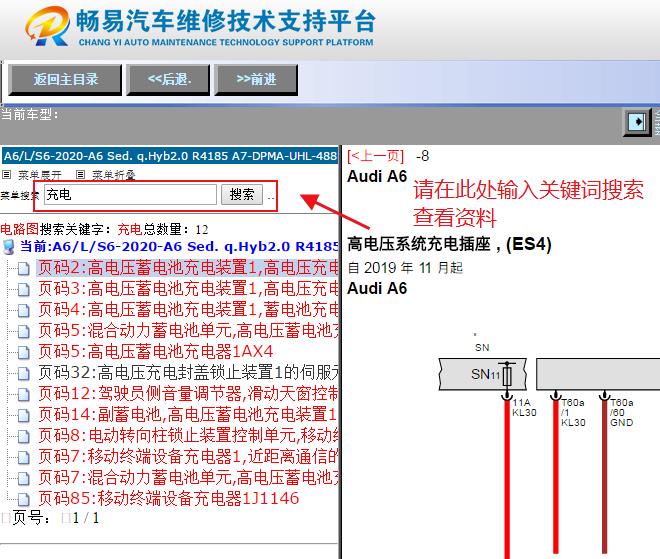Click the SN11 fuse symbol in diagram

coord(507,374)
